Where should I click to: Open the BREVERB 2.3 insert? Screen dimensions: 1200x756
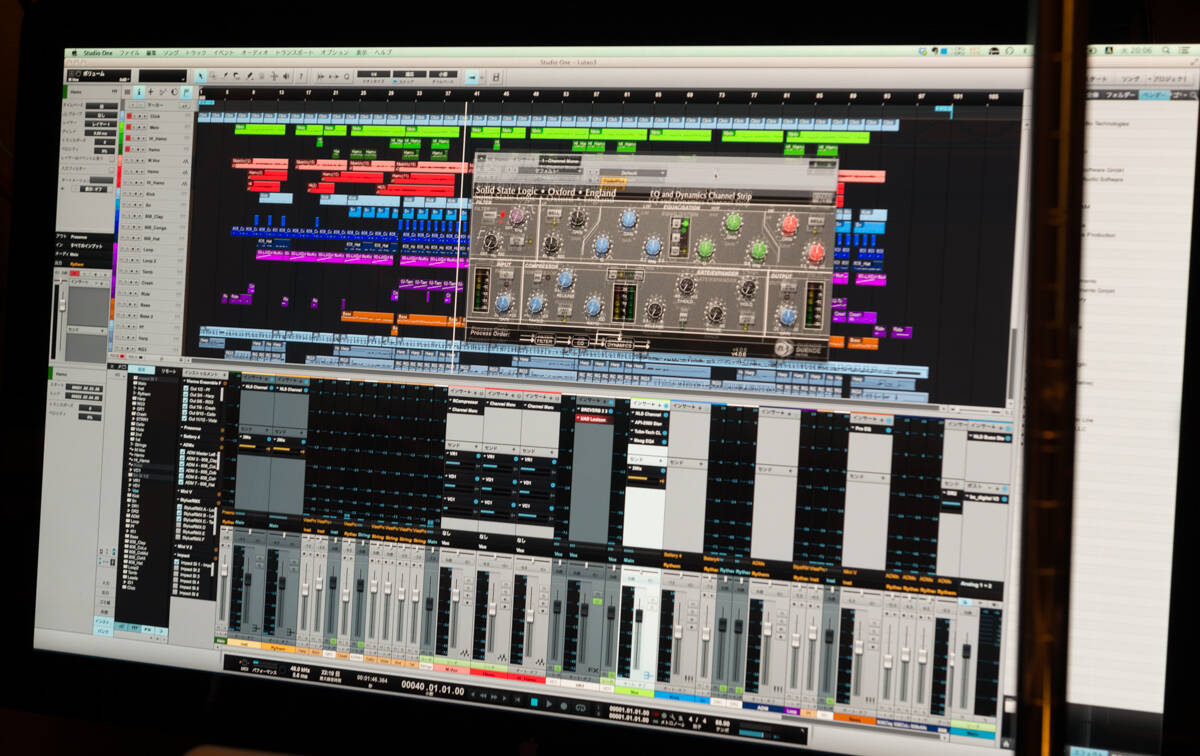(x=593, y=410)
